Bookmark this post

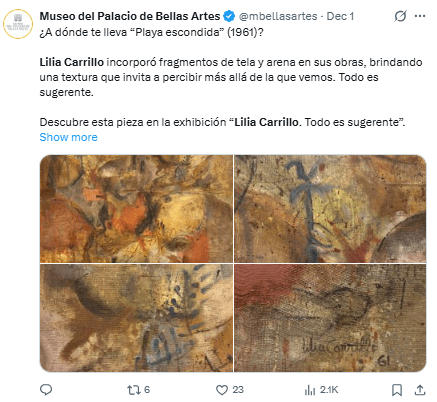[x=397, y=390]
